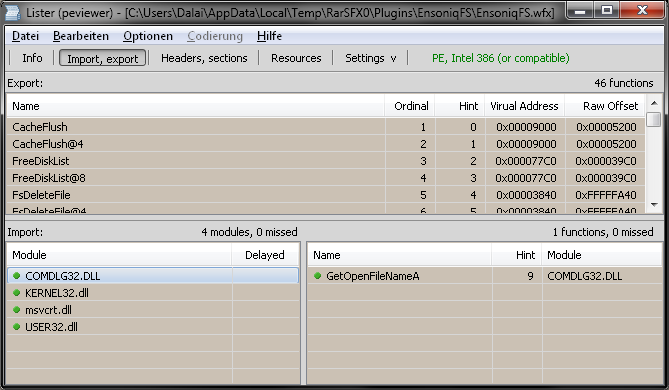
Task: Open the Resources tab
Action: pos(296,58)
